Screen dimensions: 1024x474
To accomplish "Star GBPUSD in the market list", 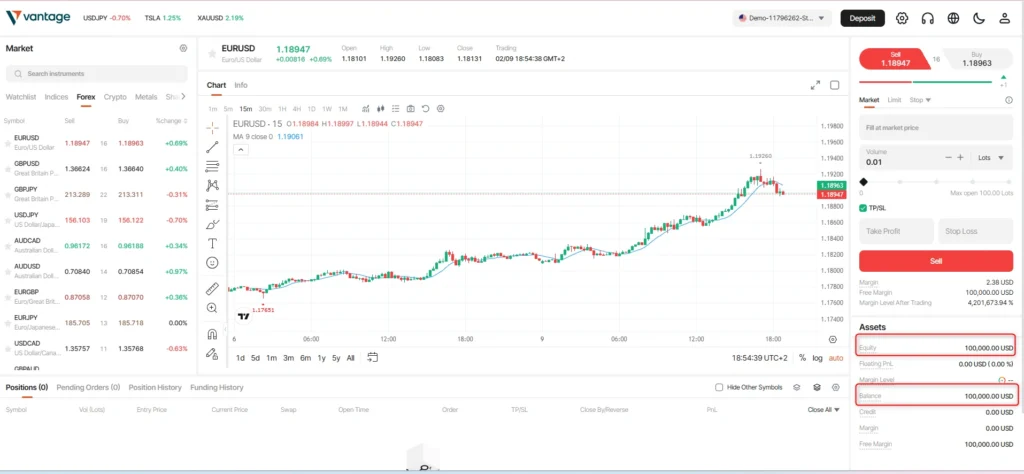I will [7, 169].
